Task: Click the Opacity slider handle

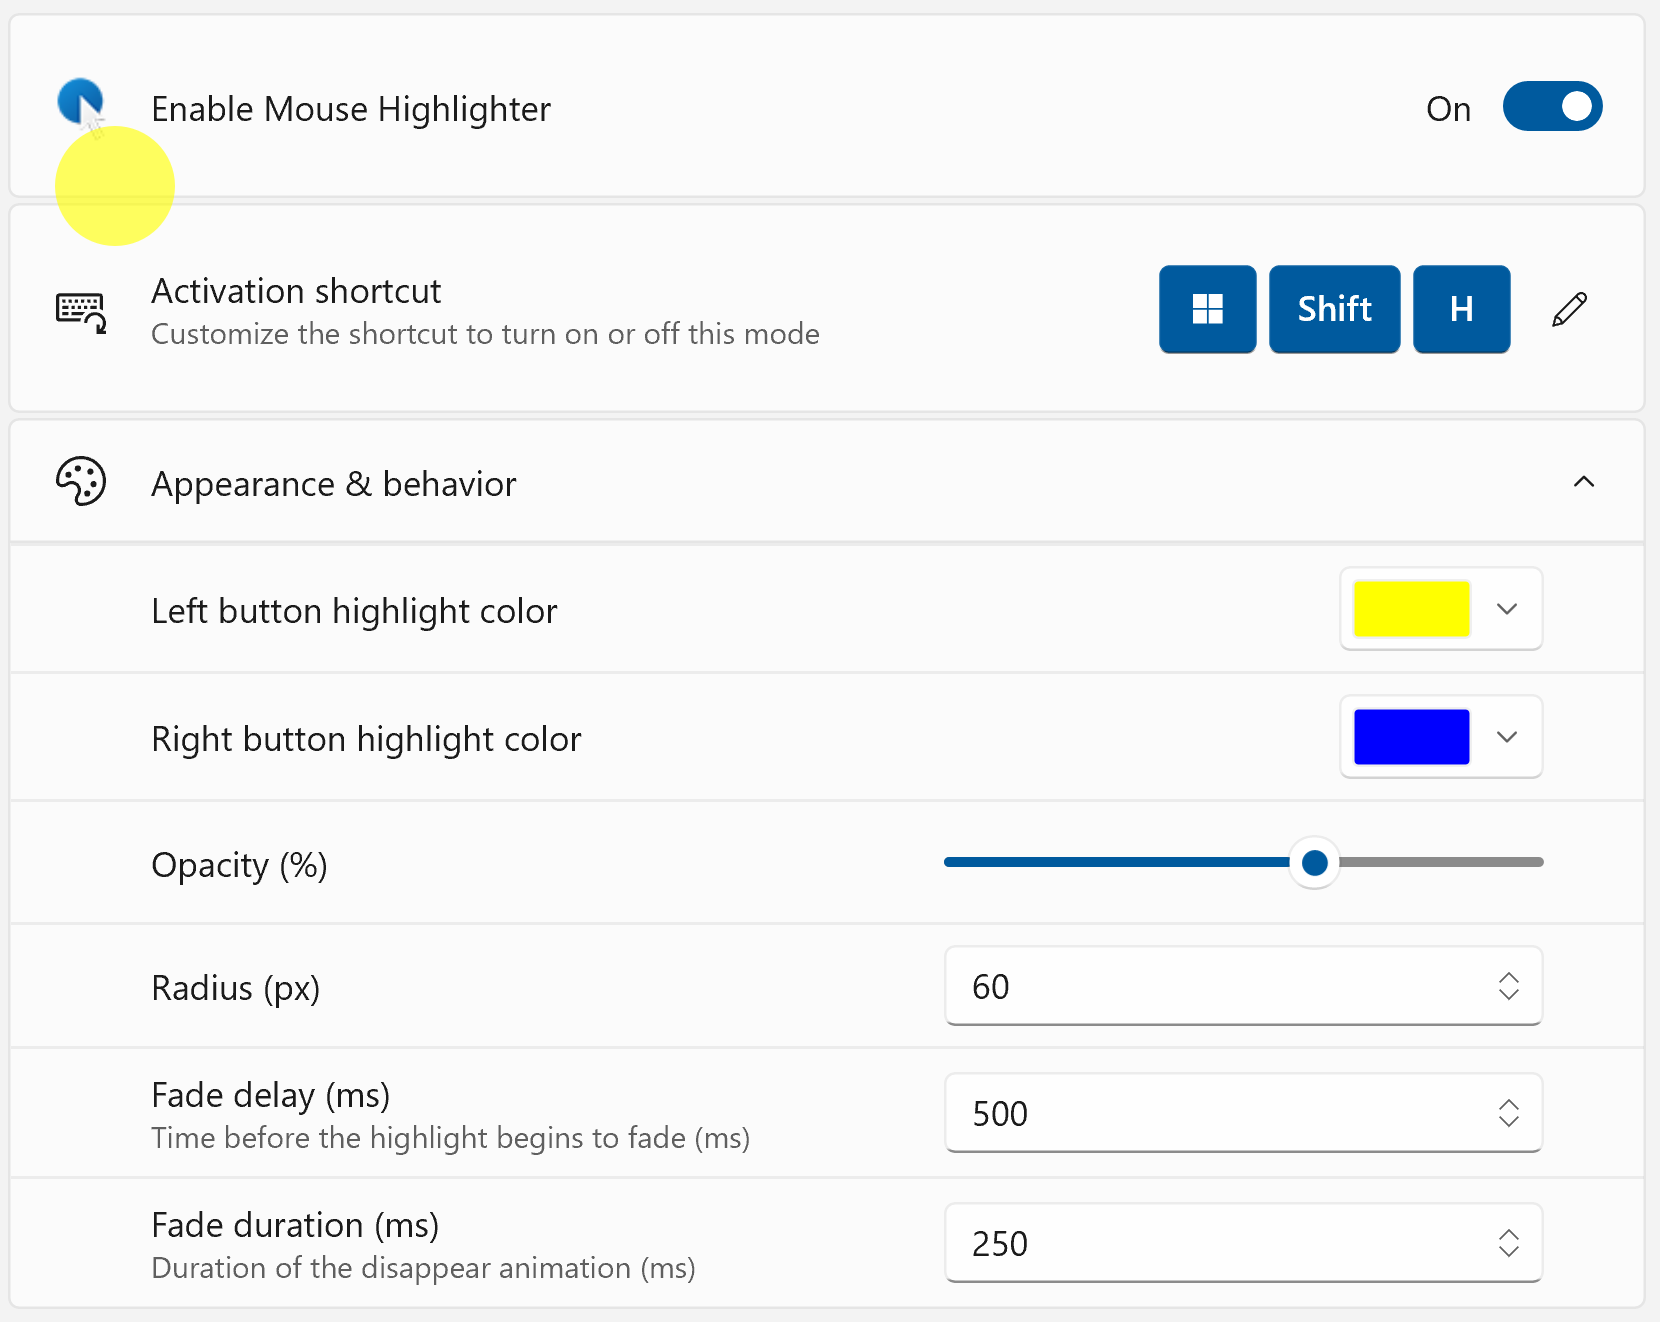Action: (x=1314, y=862)
